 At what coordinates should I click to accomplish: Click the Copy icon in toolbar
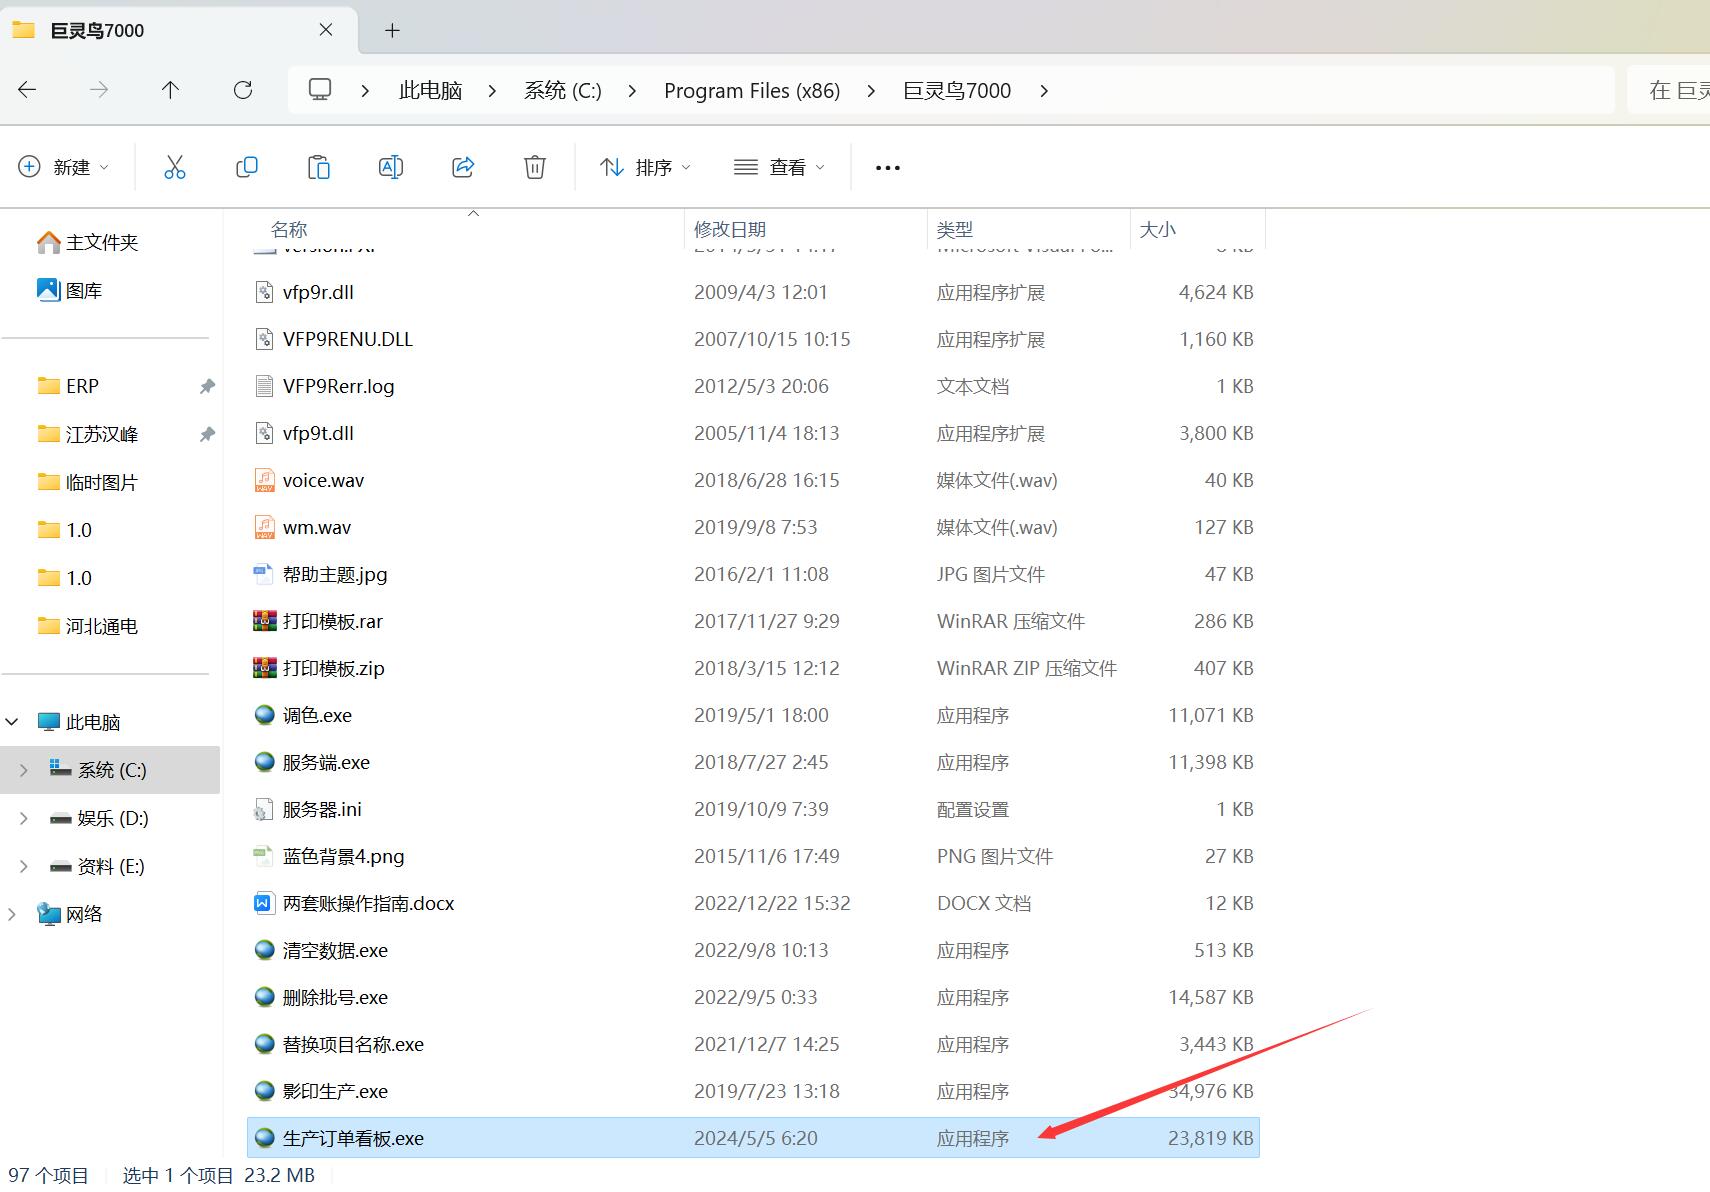tap(246, 167)
